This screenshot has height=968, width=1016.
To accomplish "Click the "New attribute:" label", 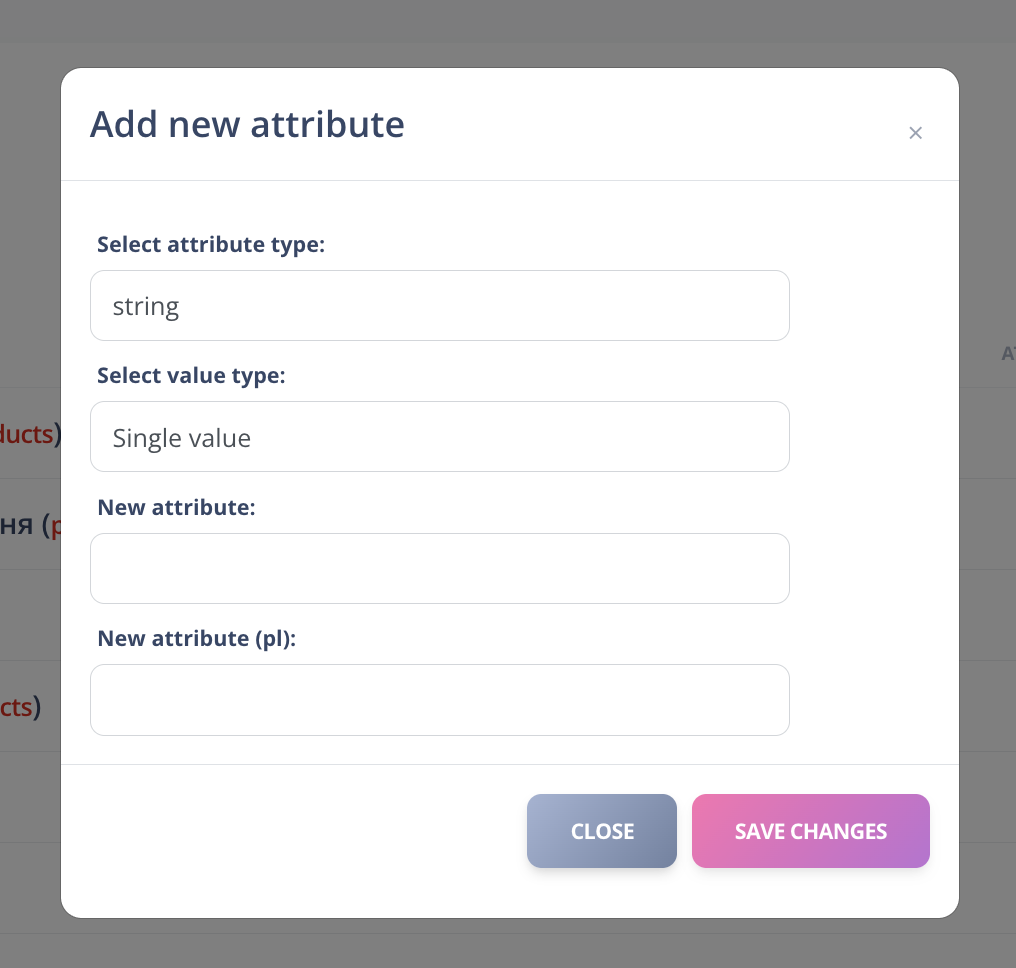I will pyautogui.click(x=177, y=507).
